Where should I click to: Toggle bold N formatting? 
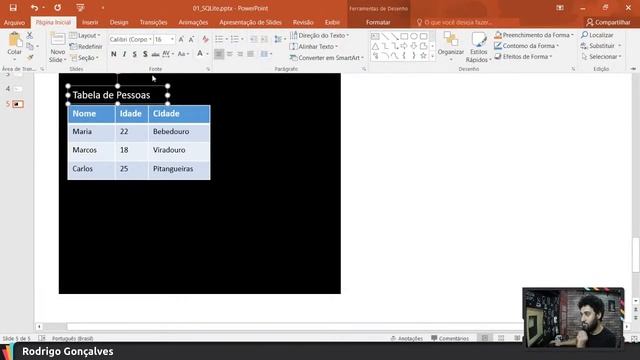113,54
